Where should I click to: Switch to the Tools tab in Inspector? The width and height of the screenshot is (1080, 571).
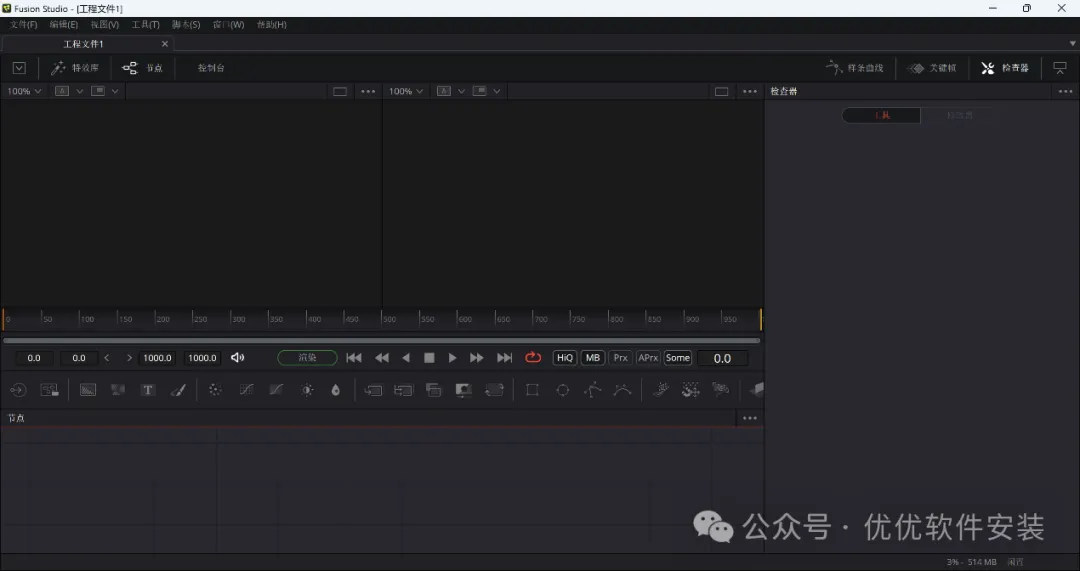[882, 115]
